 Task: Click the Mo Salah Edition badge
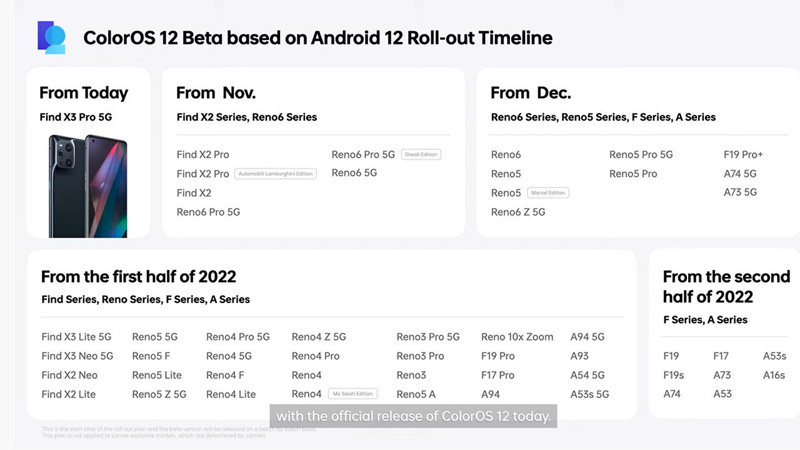click(x=353, y=394)
